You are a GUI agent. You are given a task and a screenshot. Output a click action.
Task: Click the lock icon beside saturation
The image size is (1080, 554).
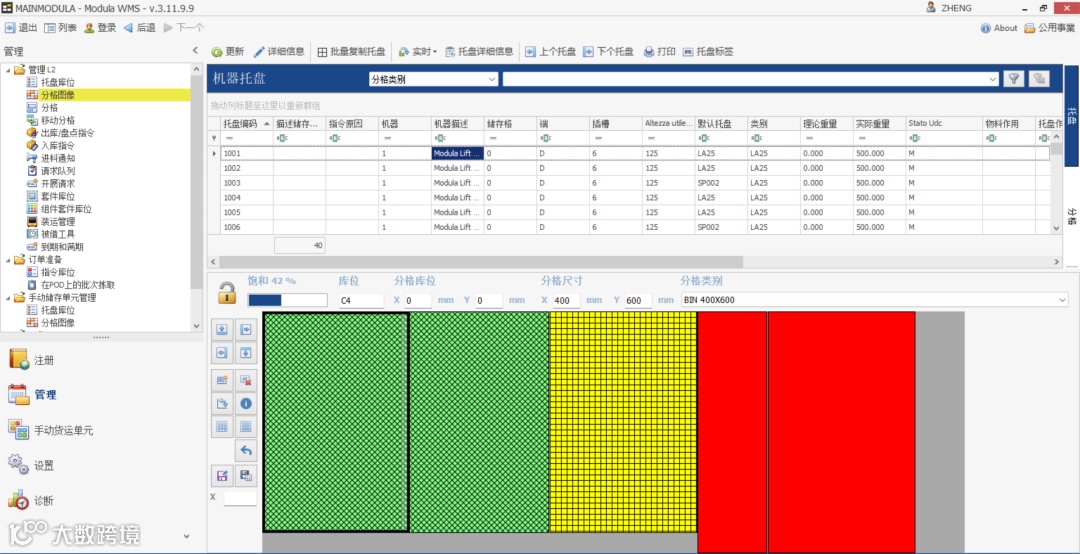(227, 292)
